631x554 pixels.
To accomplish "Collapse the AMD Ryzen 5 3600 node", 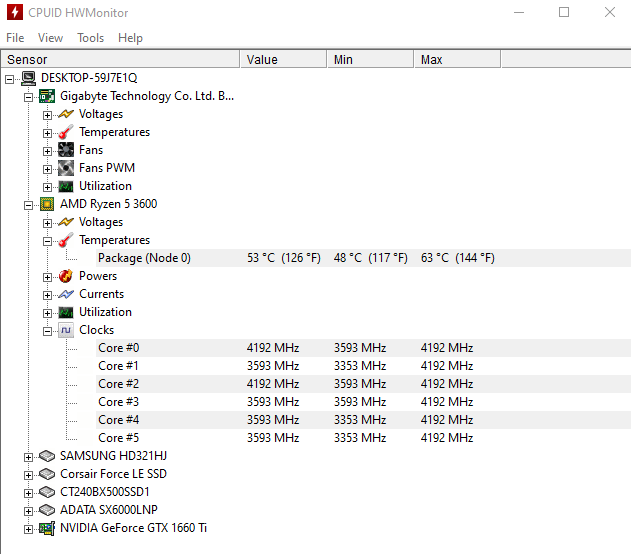I will pos(28,205).
